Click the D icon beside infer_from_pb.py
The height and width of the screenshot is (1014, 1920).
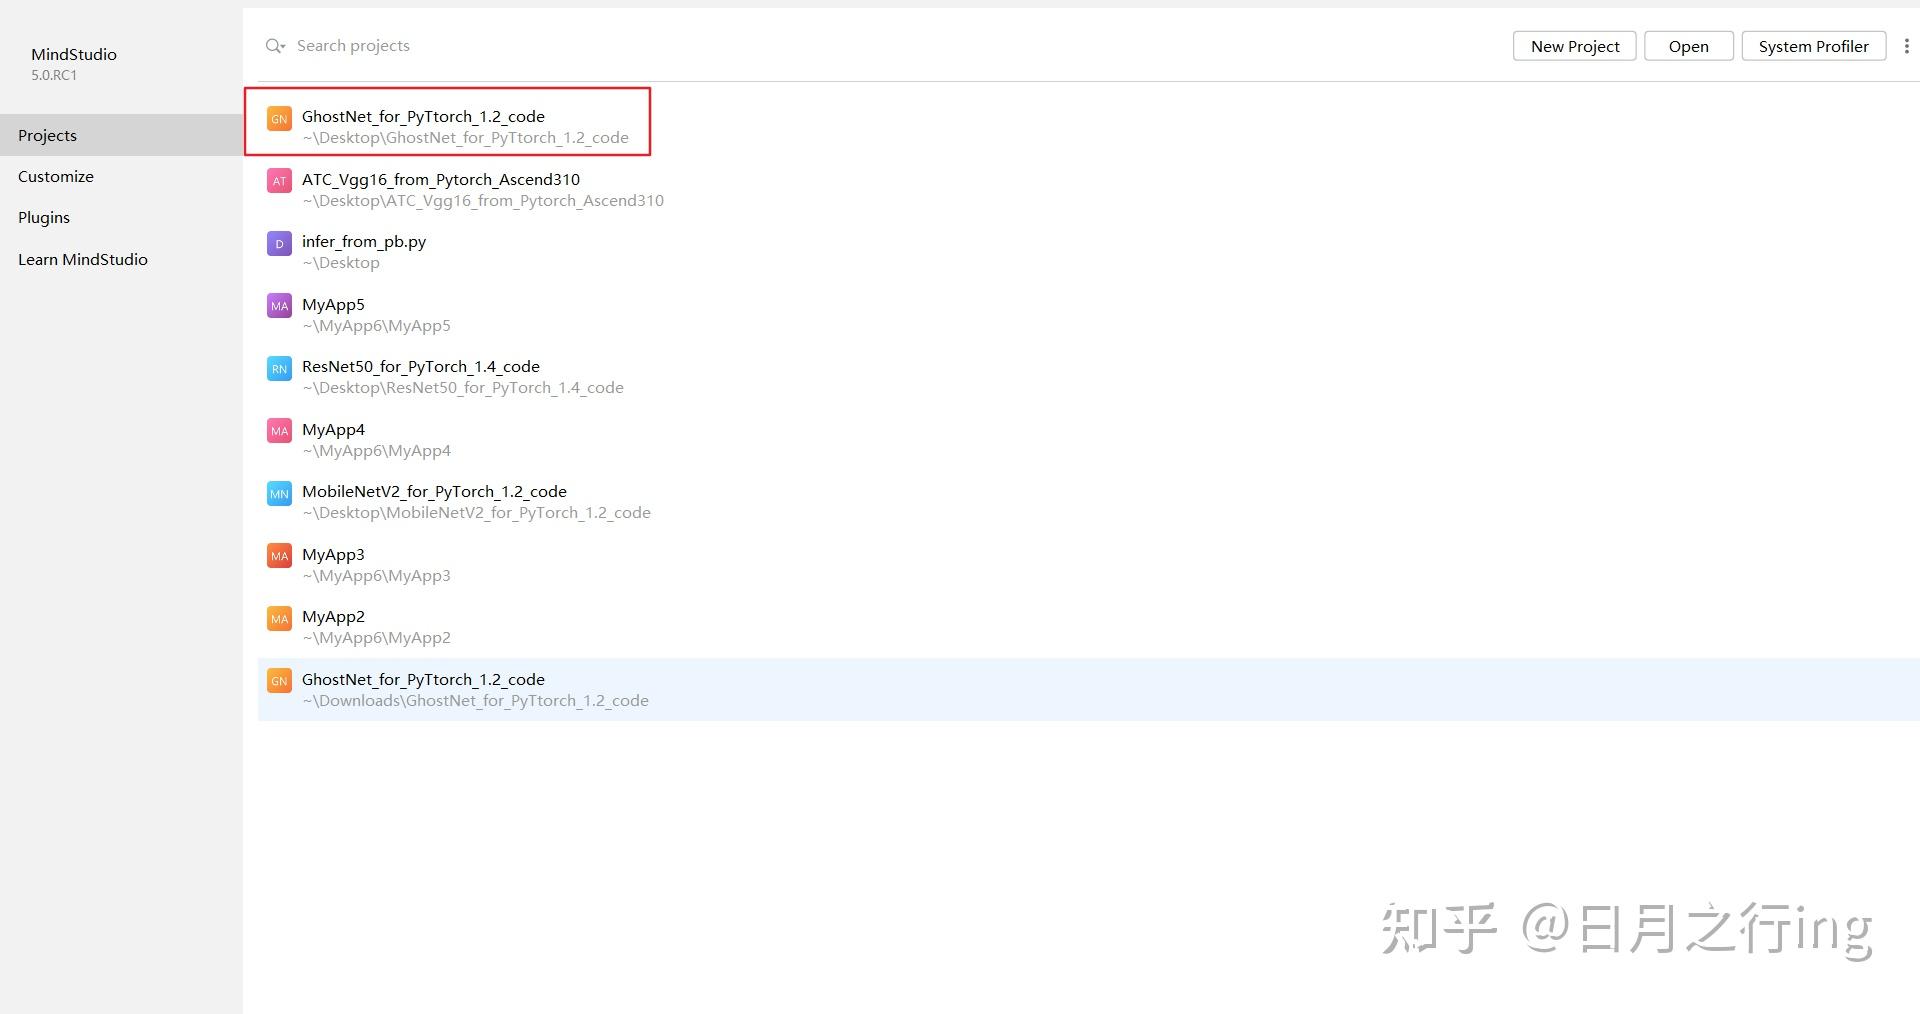279,243
